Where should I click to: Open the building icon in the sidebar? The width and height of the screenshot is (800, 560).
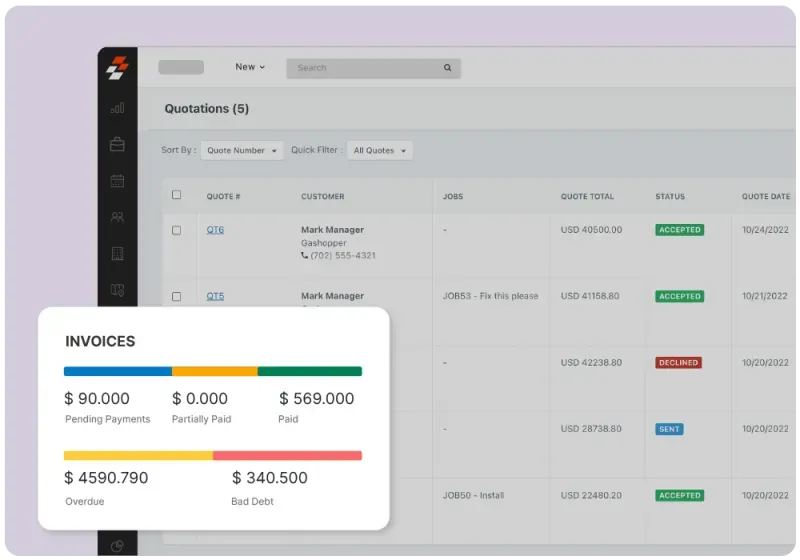tap(118, 254)
